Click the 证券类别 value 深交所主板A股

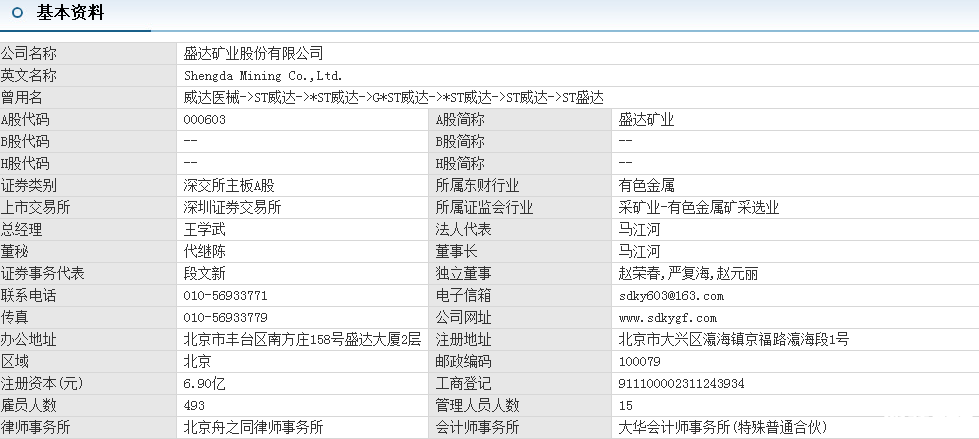click(229, 185)
